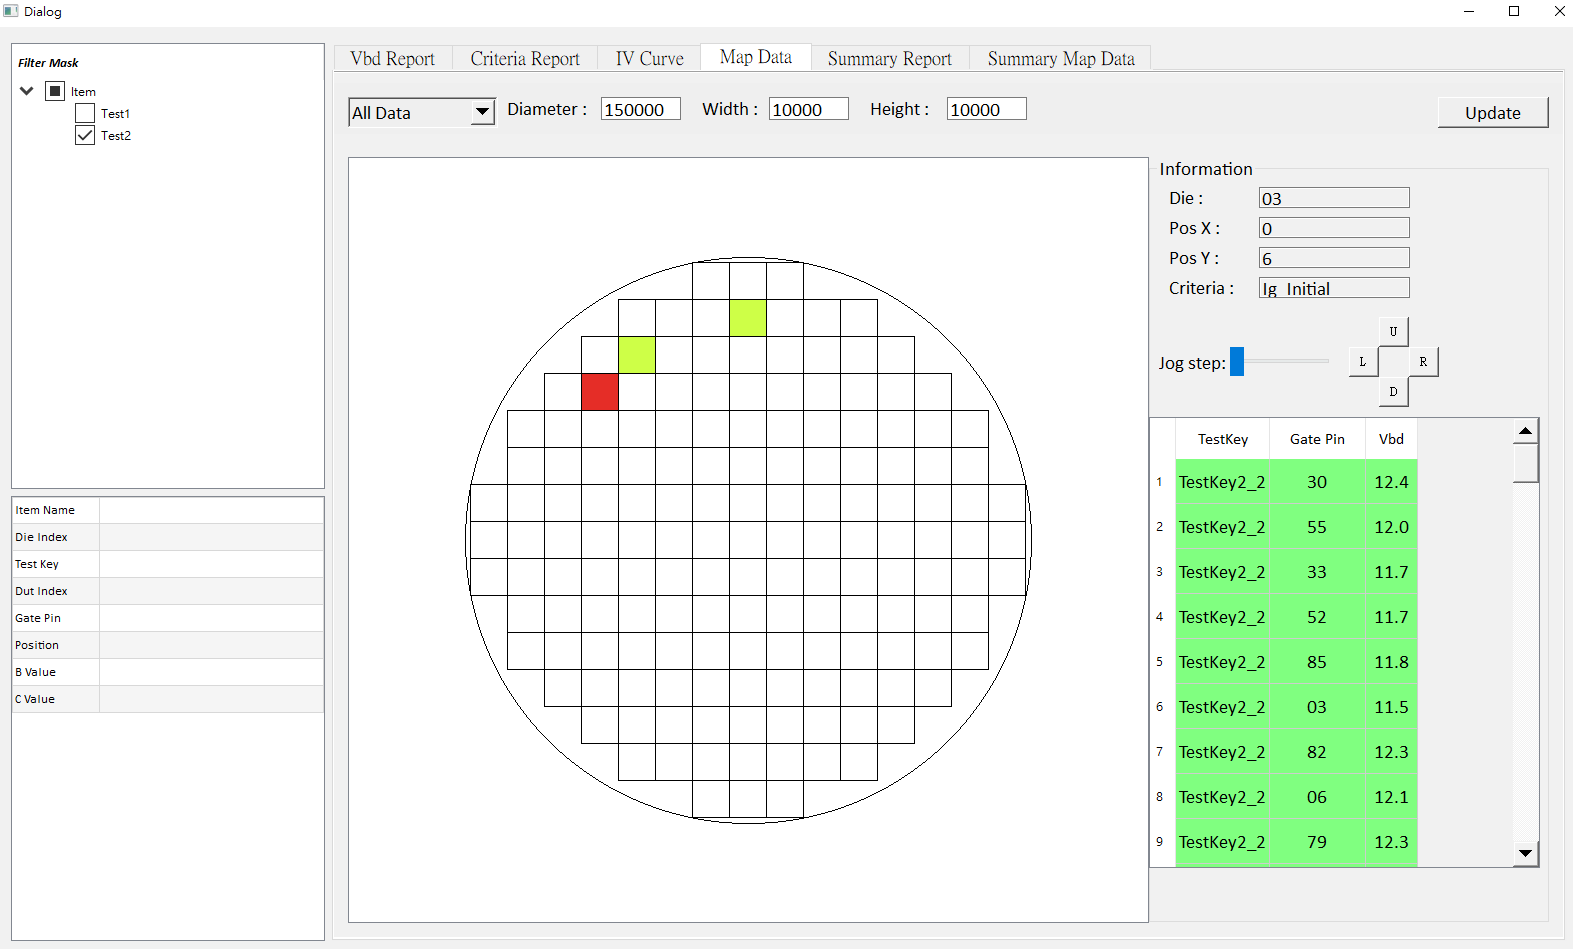Enable the Test1 checkbox
Viewport: 1573px width, 949px height.
tap(85, 113)
